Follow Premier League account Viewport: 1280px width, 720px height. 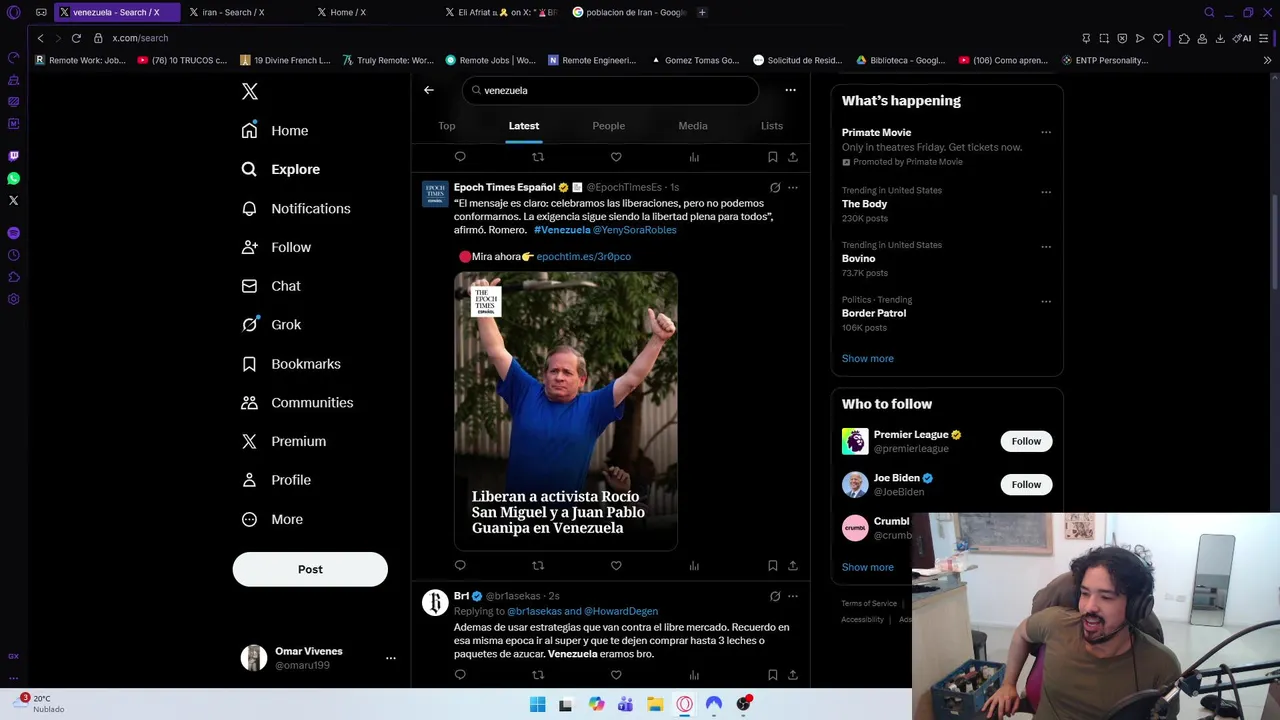click(1026, 441)
